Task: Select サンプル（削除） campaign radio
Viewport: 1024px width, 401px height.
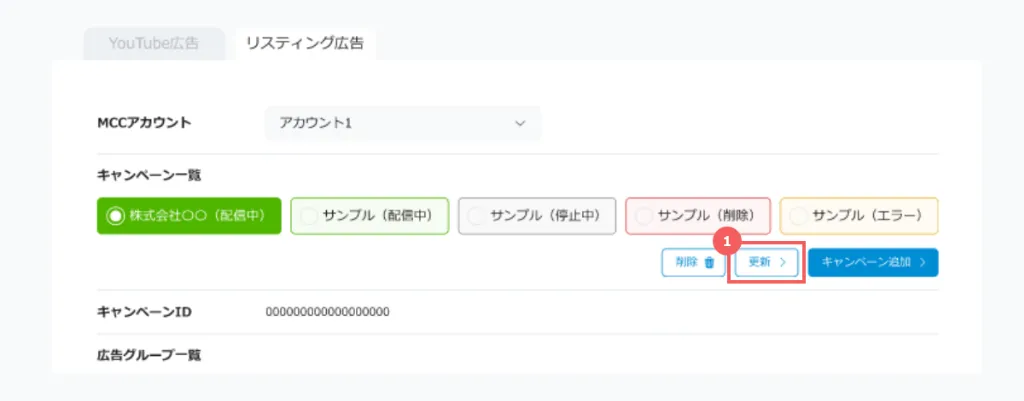Action: pyautogui.click(x=698, y=216)
